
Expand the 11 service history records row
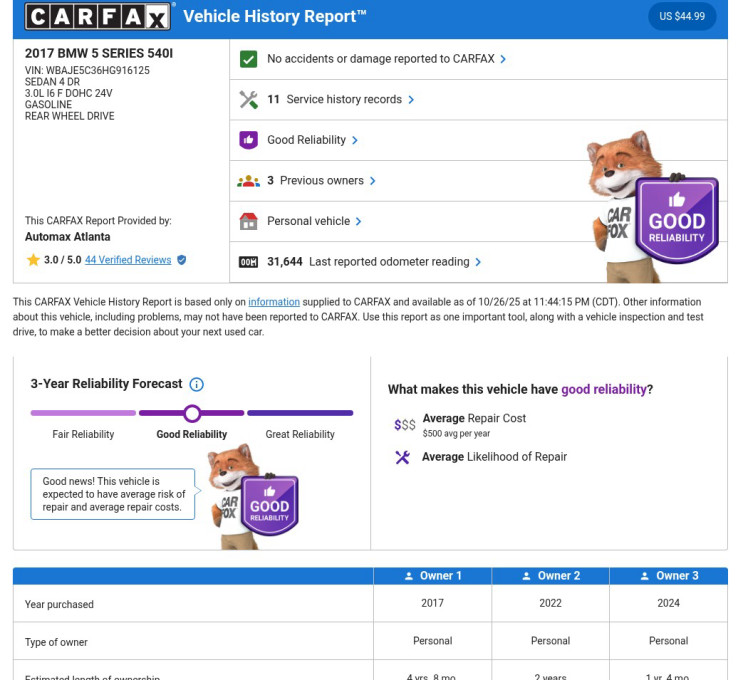tap(411, 100)
